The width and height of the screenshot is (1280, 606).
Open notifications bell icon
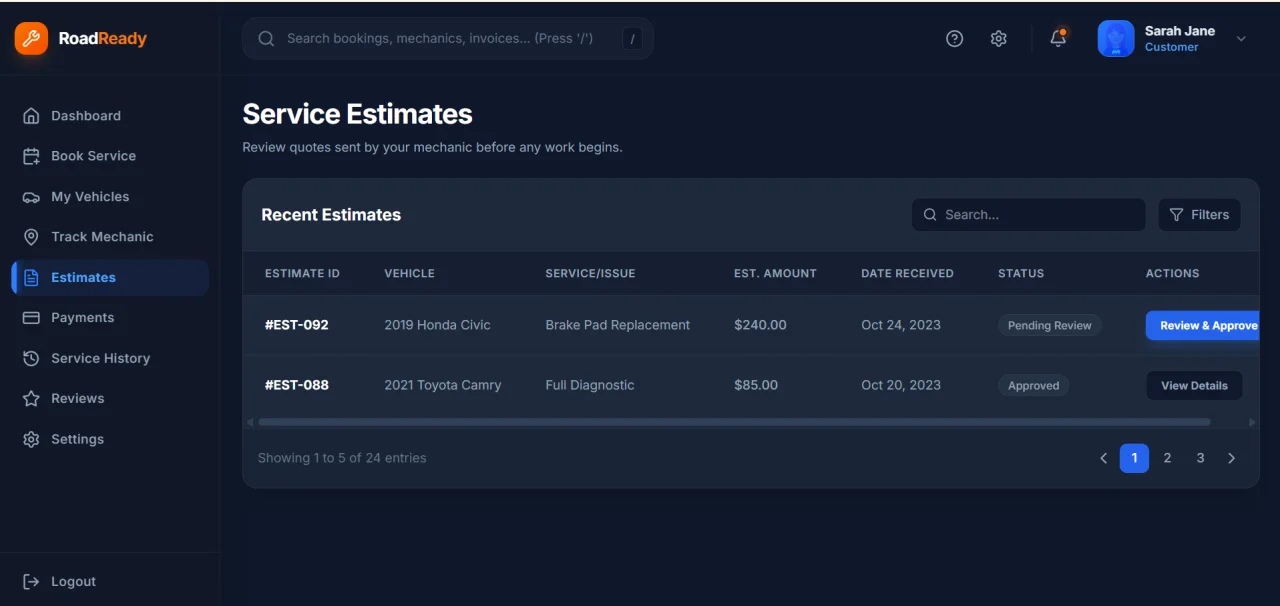click(x=1058, y=38)
